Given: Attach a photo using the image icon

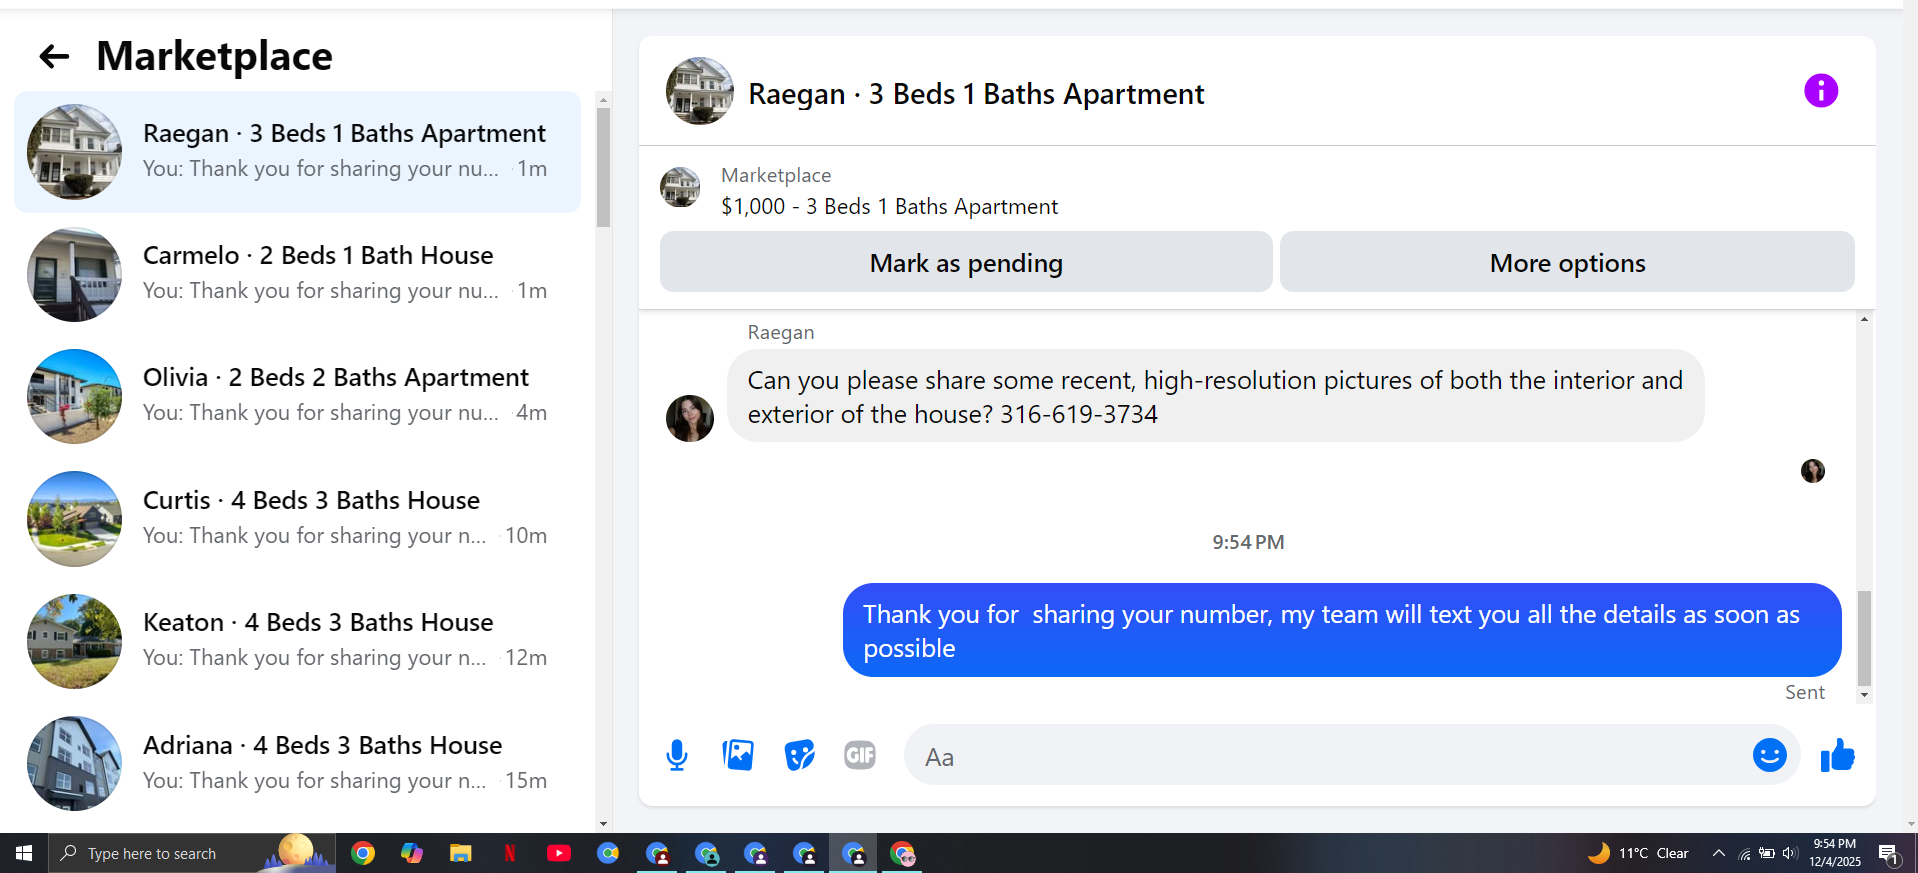Looking at the screenshot, I should pos(738,755).
